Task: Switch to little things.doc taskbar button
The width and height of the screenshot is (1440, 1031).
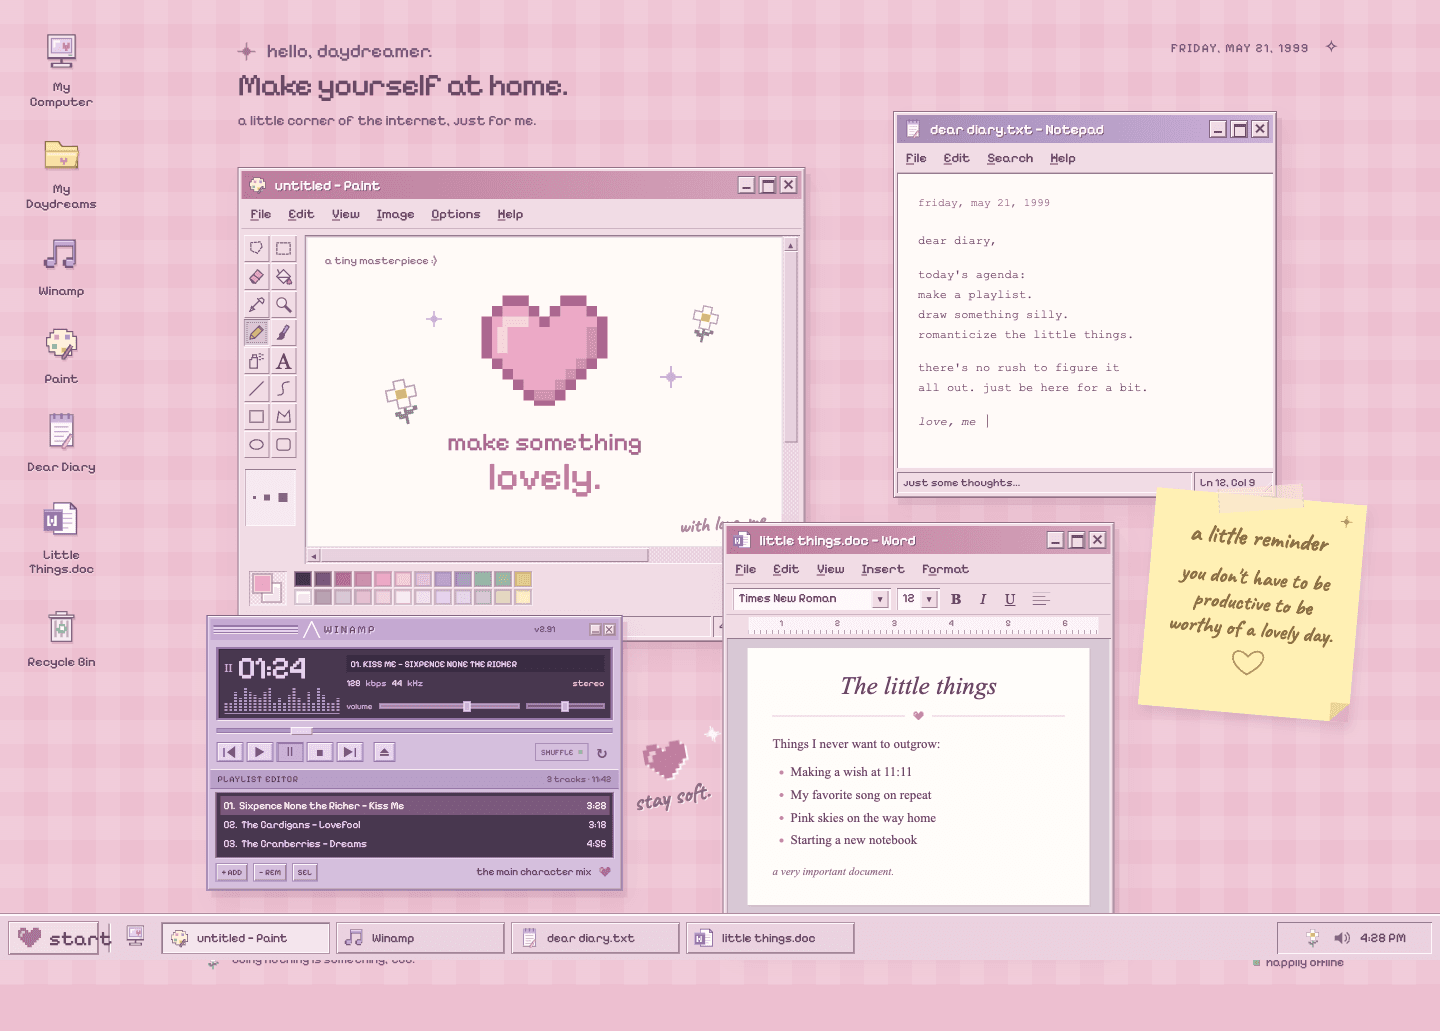Action: [770, 938]
